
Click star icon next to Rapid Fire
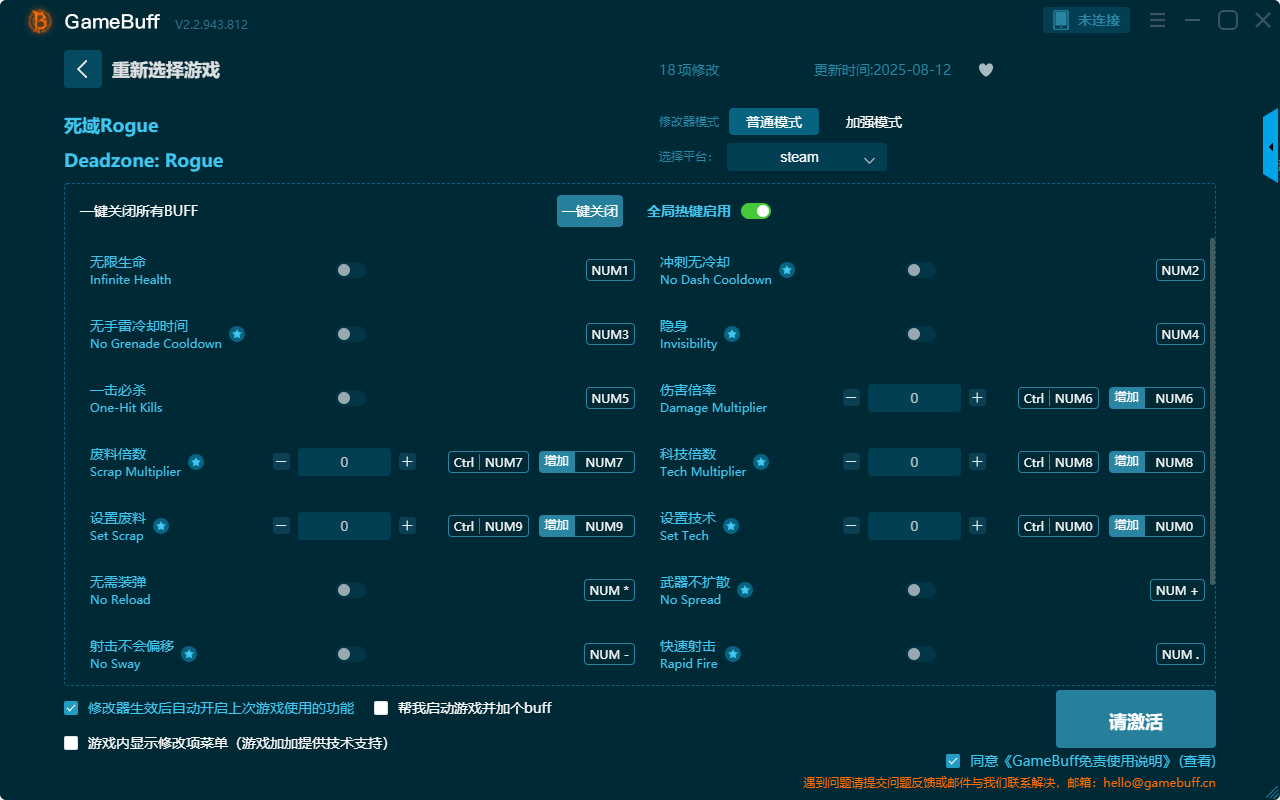coord(733,654)
